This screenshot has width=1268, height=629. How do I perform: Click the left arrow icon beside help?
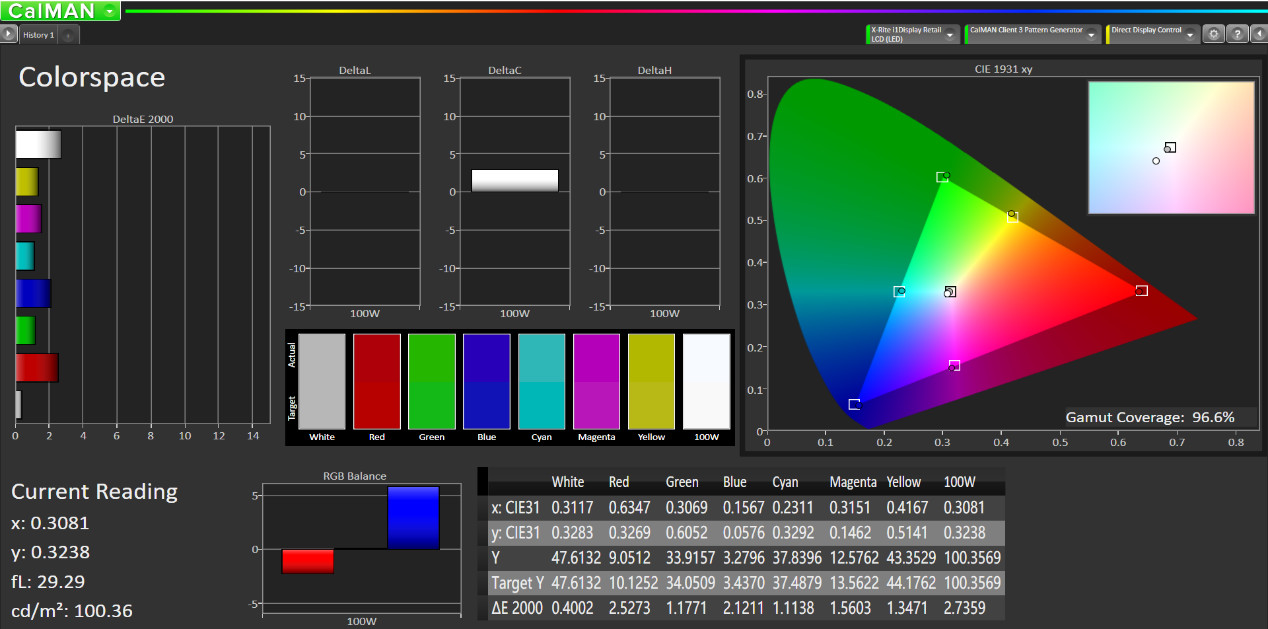1260,33
